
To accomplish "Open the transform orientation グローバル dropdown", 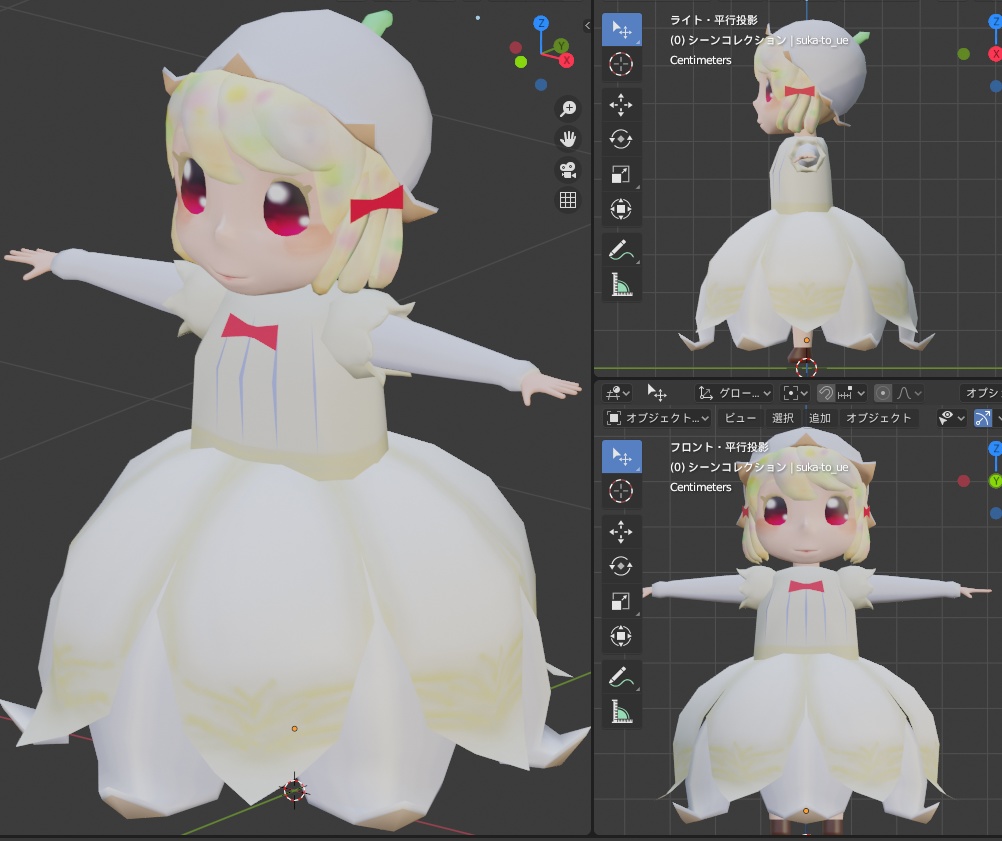I will coord(739,393).
